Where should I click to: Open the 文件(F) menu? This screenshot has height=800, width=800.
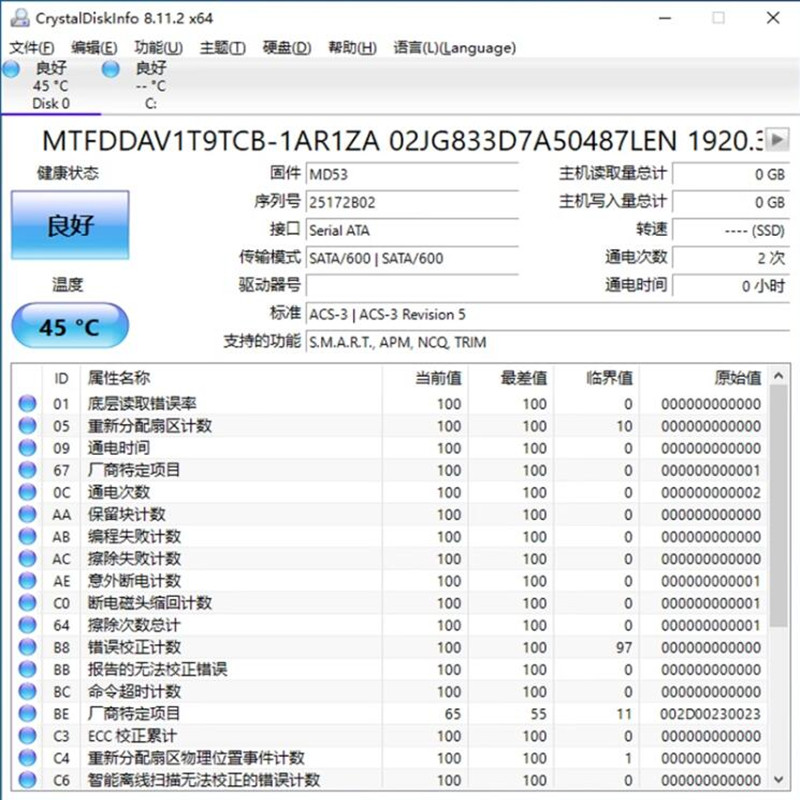point(32,48)
